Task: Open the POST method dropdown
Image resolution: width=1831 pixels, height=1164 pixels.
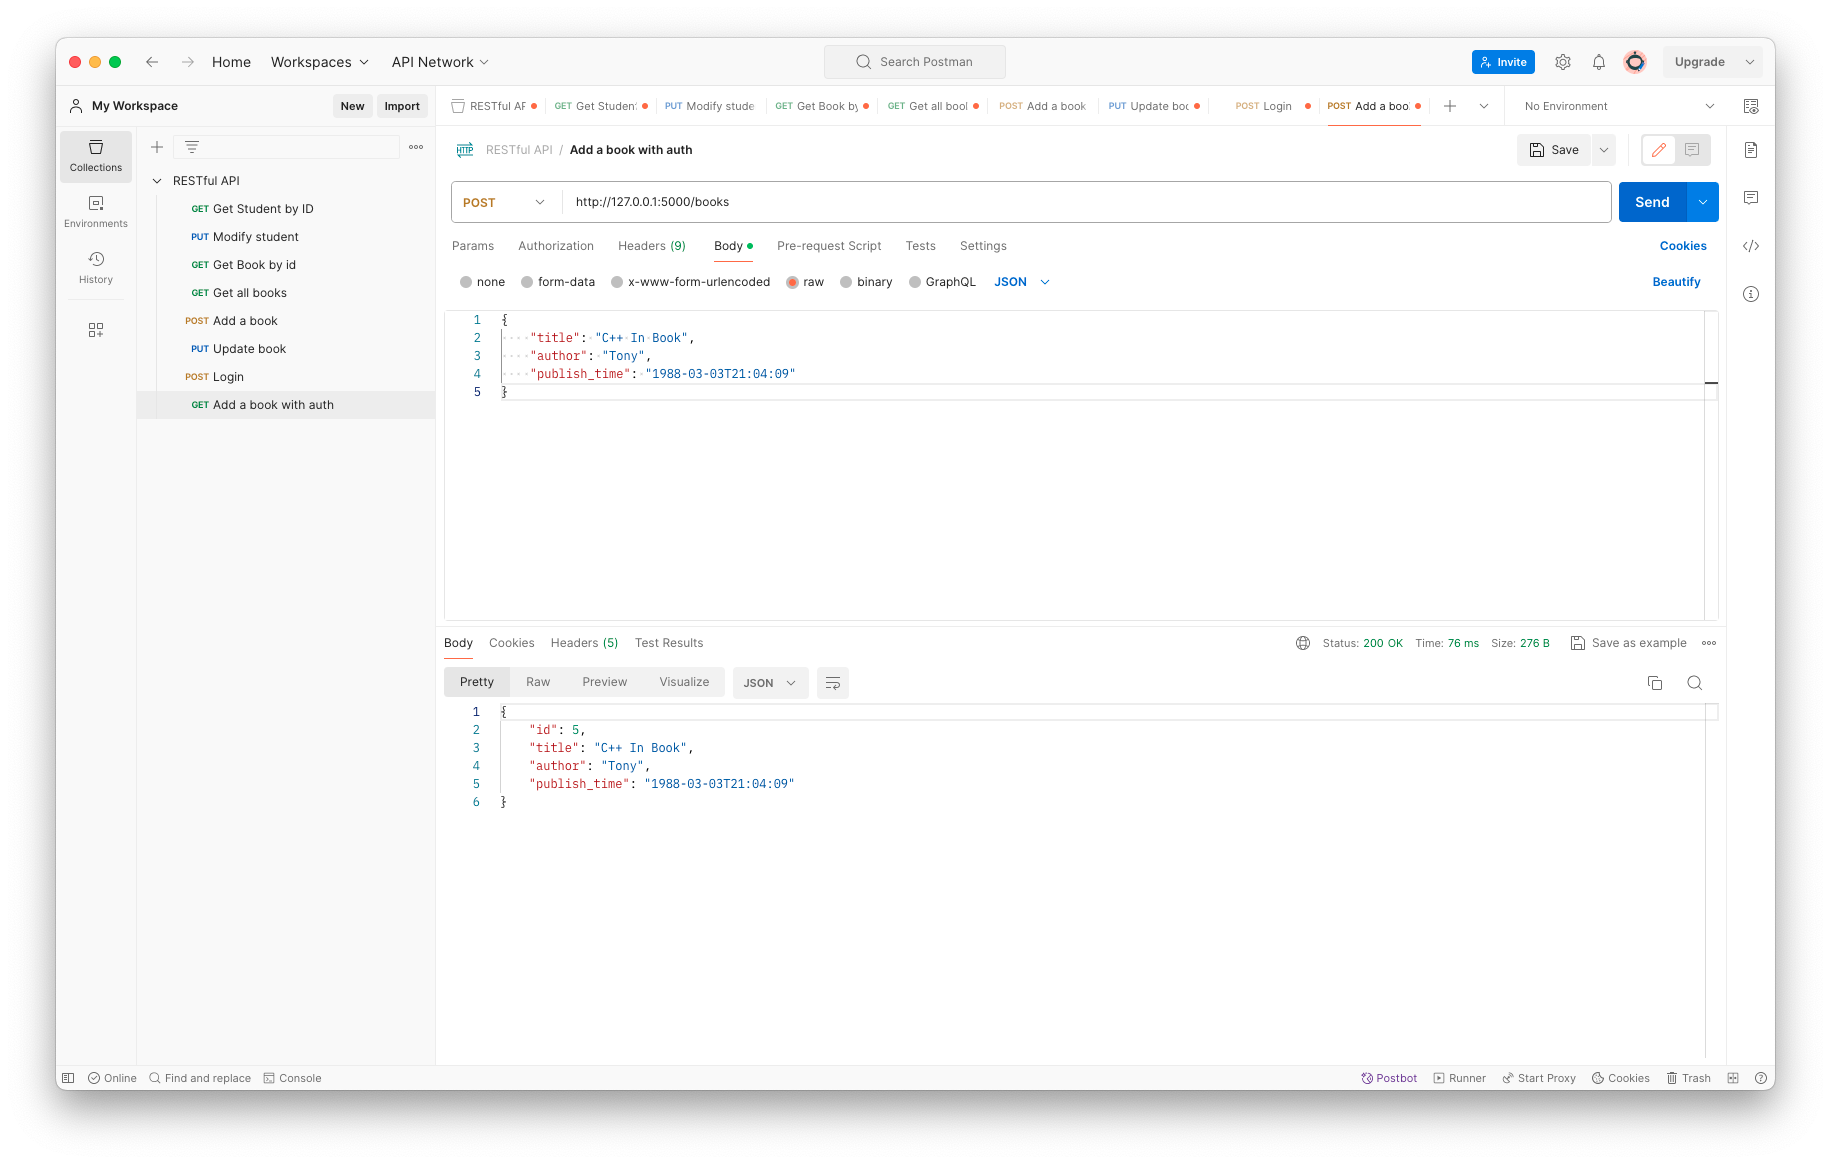Action: 504,202
